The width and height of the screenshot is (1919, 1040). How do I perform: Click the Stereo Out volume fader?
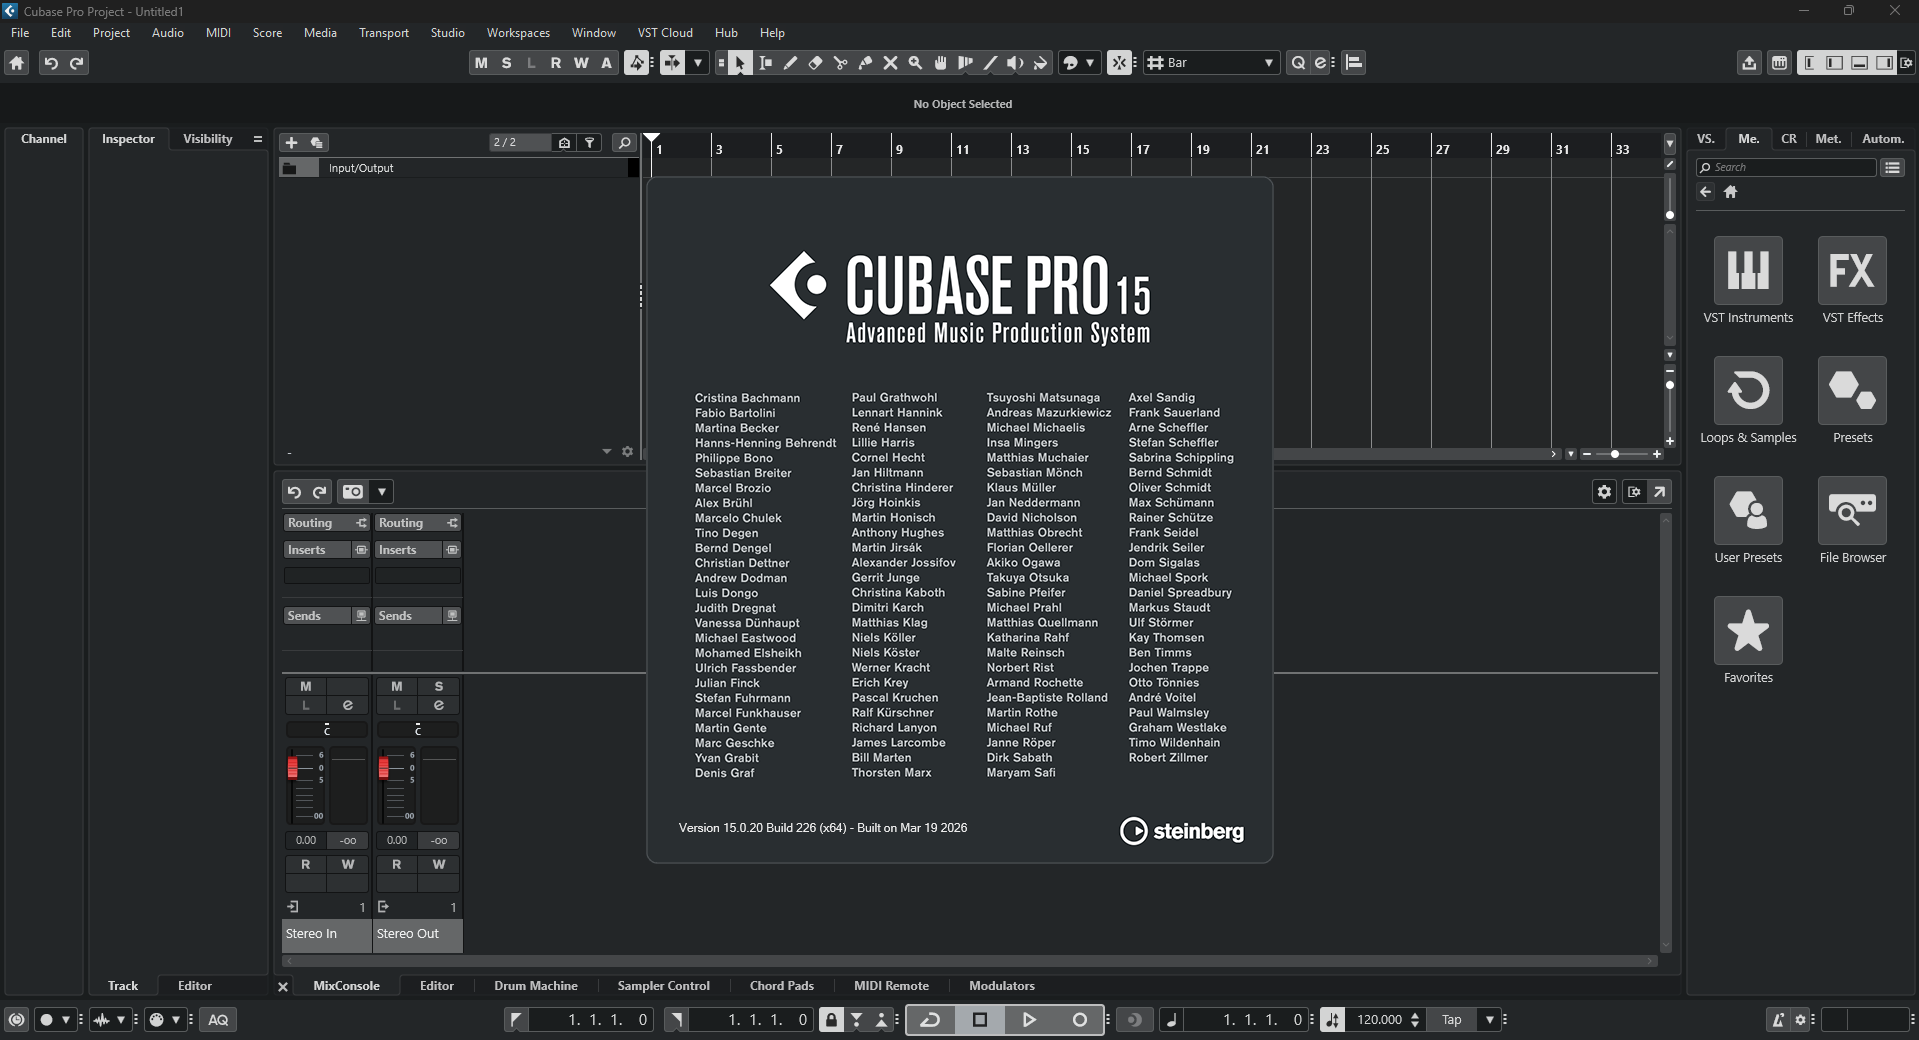click(384, 768)
